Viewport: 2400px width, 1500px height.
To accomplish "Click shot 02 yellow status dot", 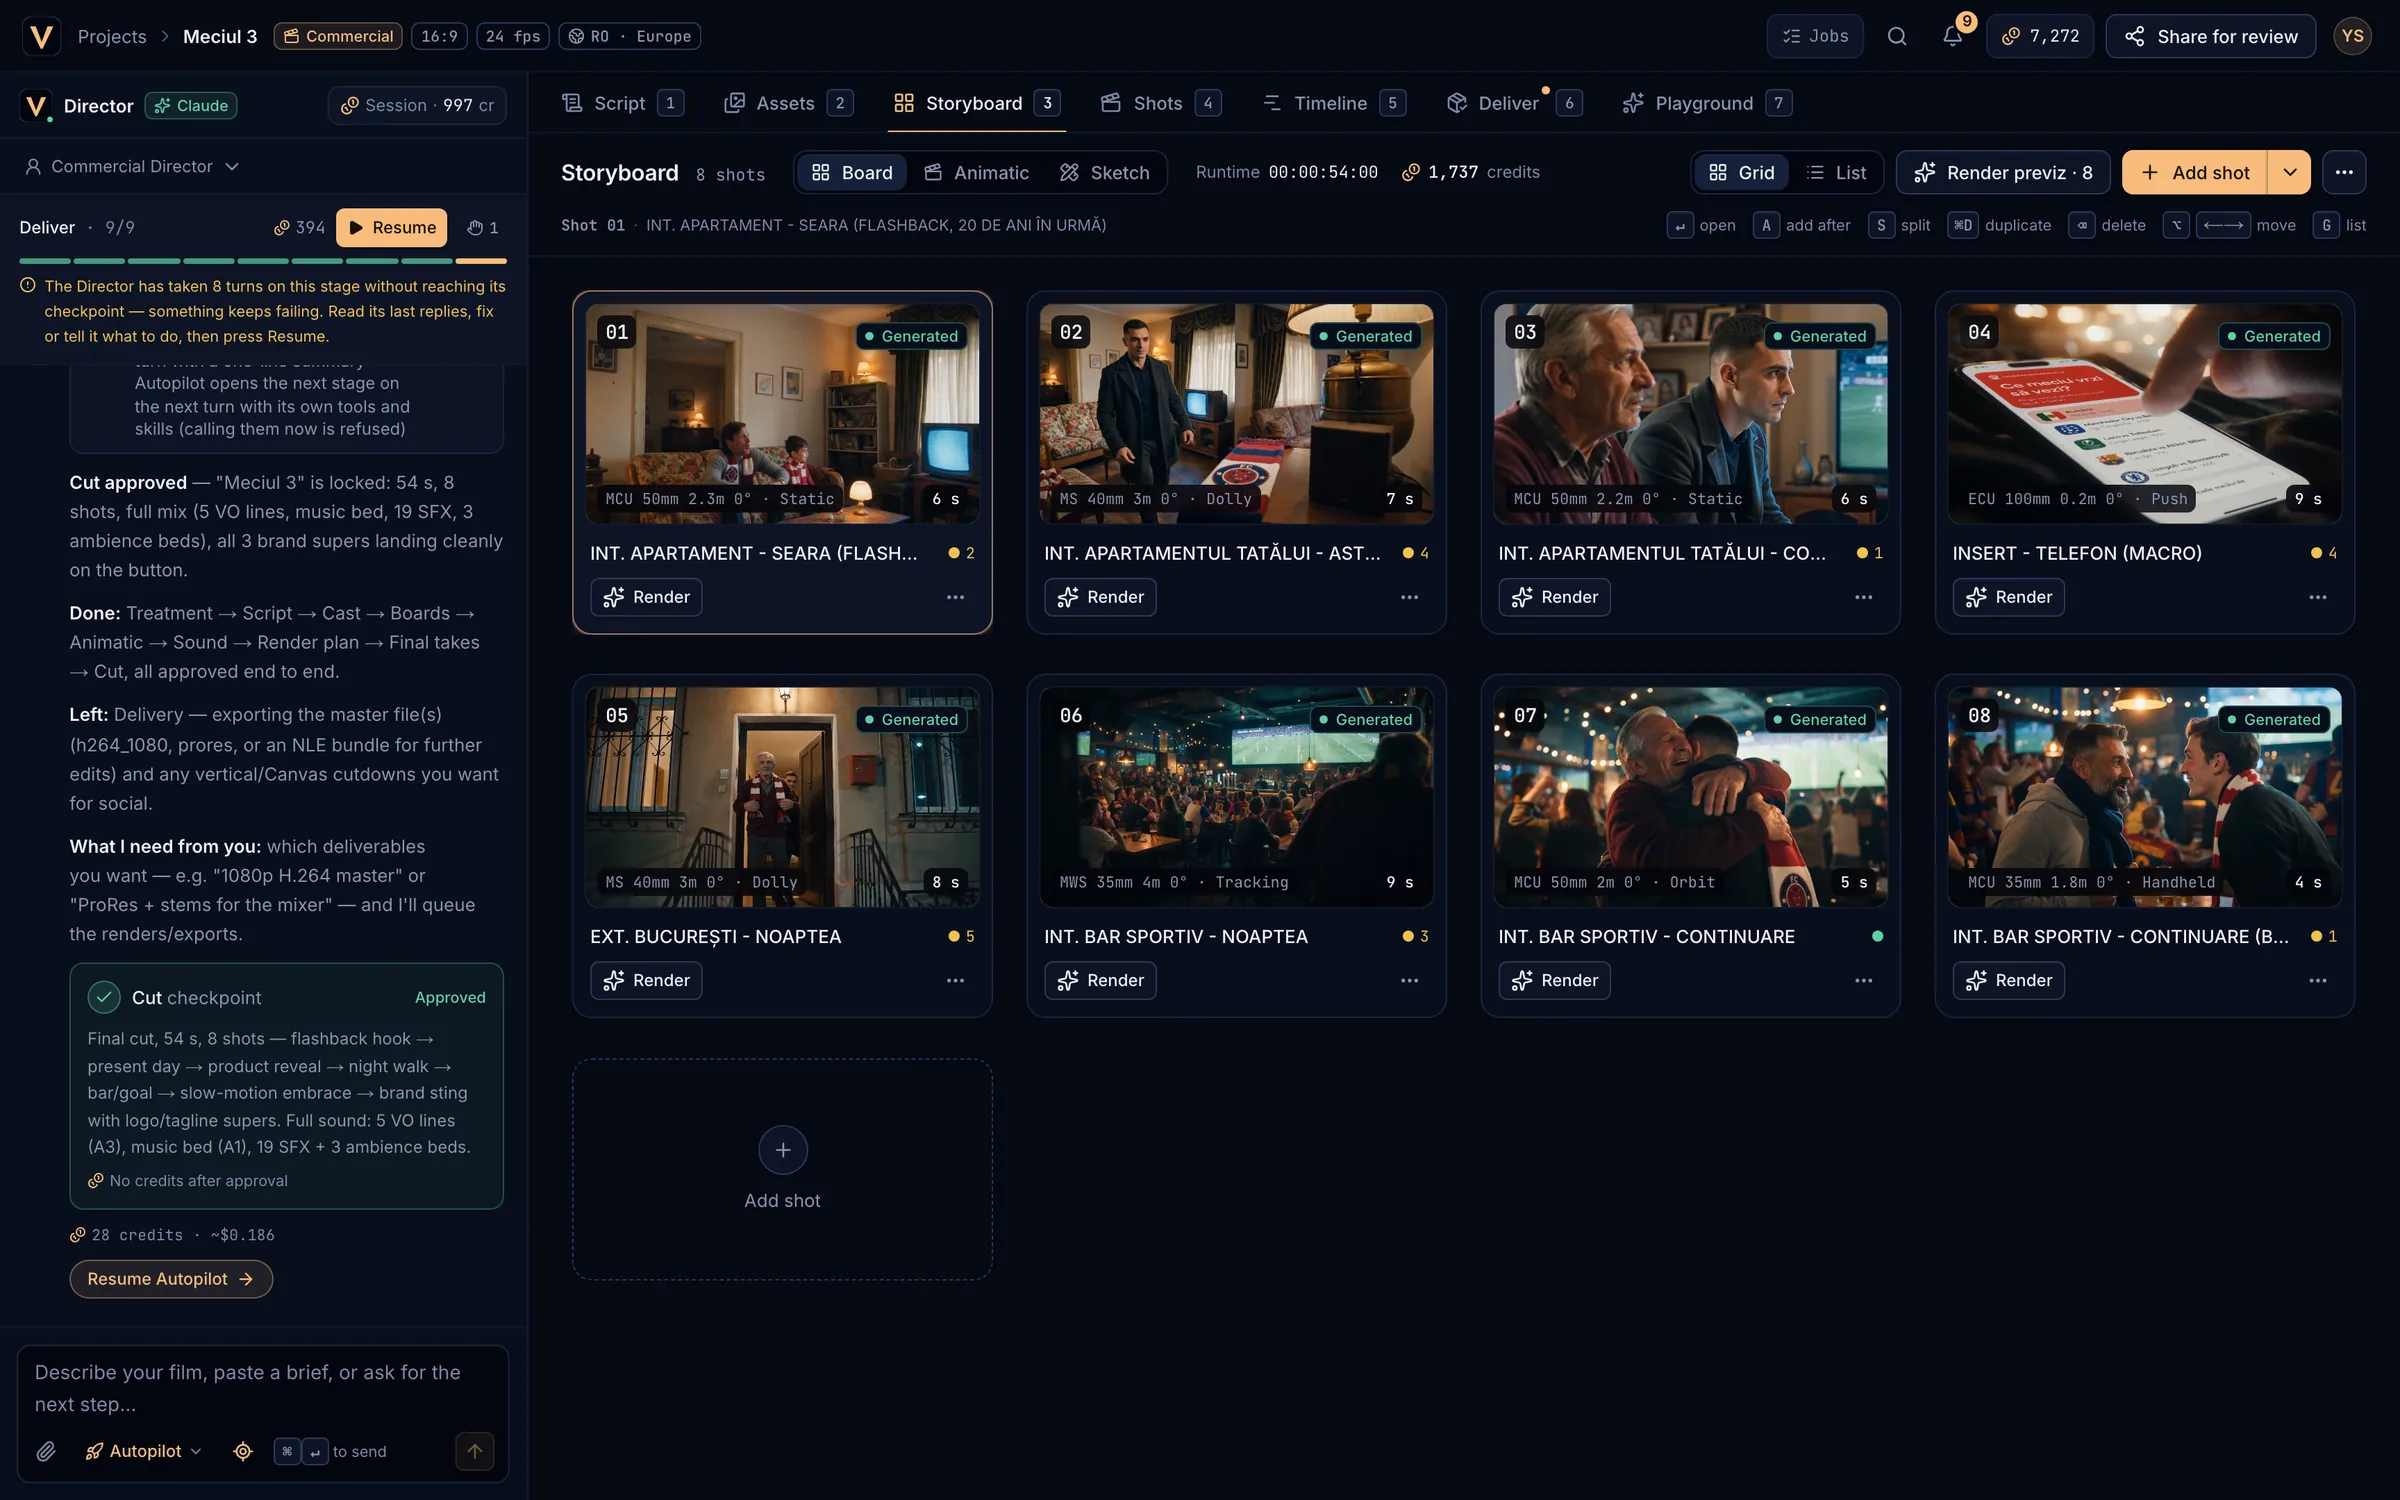I will [1408, 552].
